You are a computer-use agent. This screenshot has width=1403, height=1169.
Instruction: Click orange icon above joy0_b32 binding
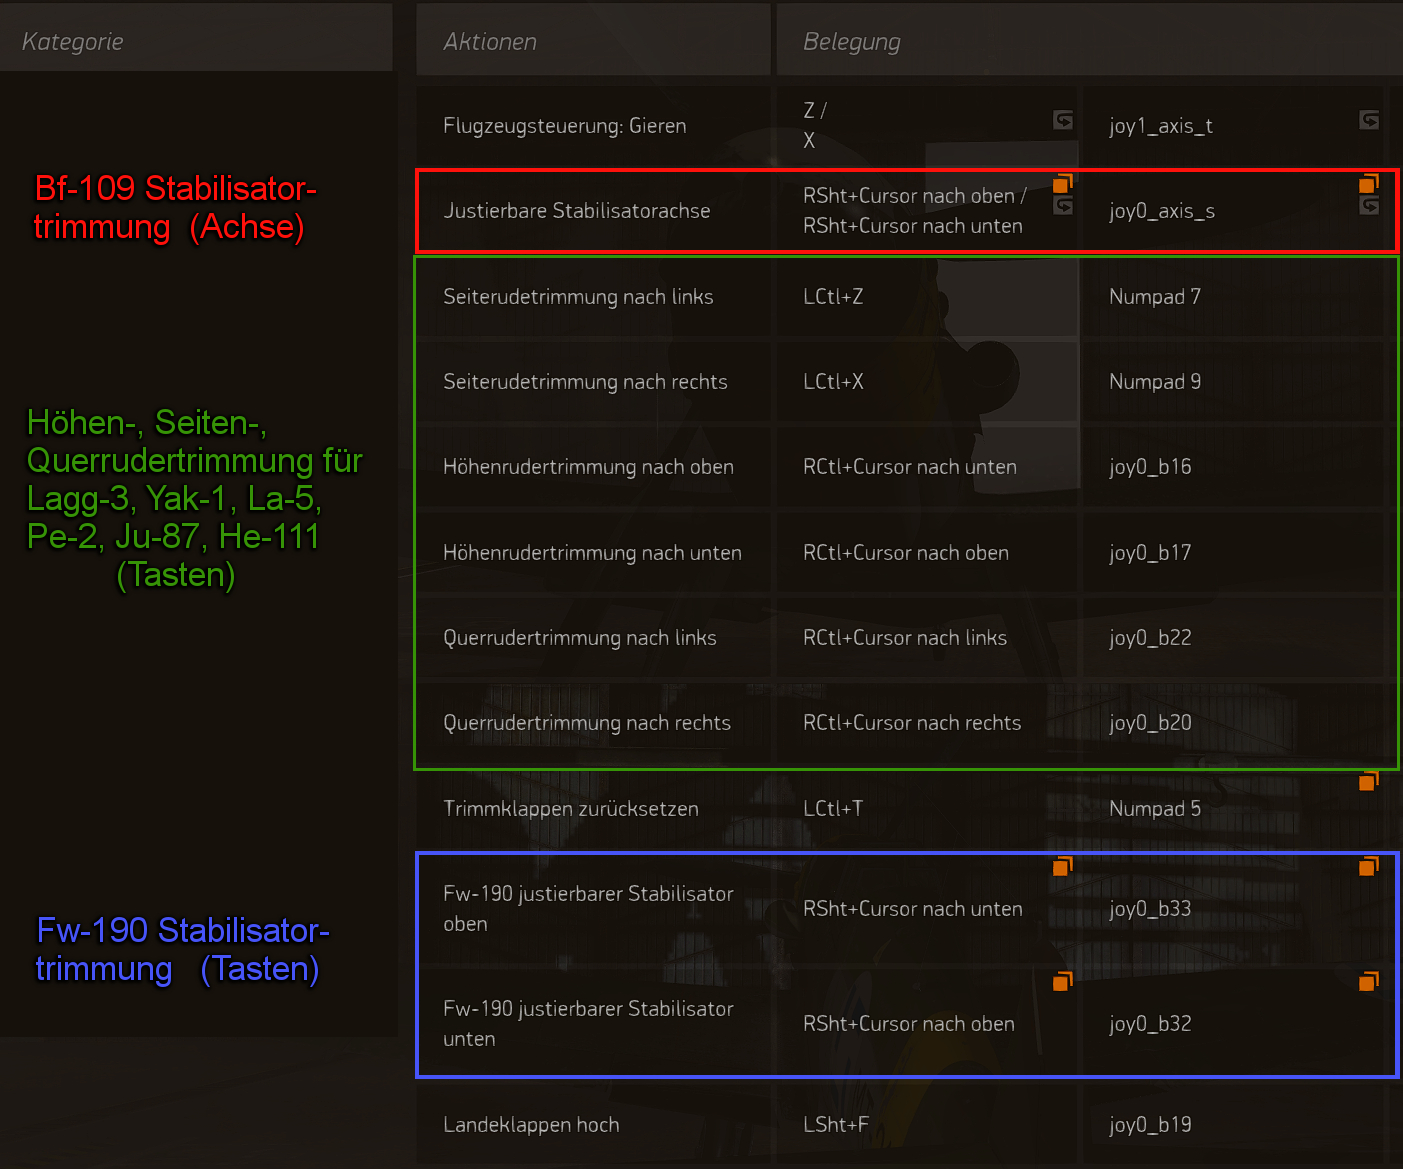[x=1369, y=982]
